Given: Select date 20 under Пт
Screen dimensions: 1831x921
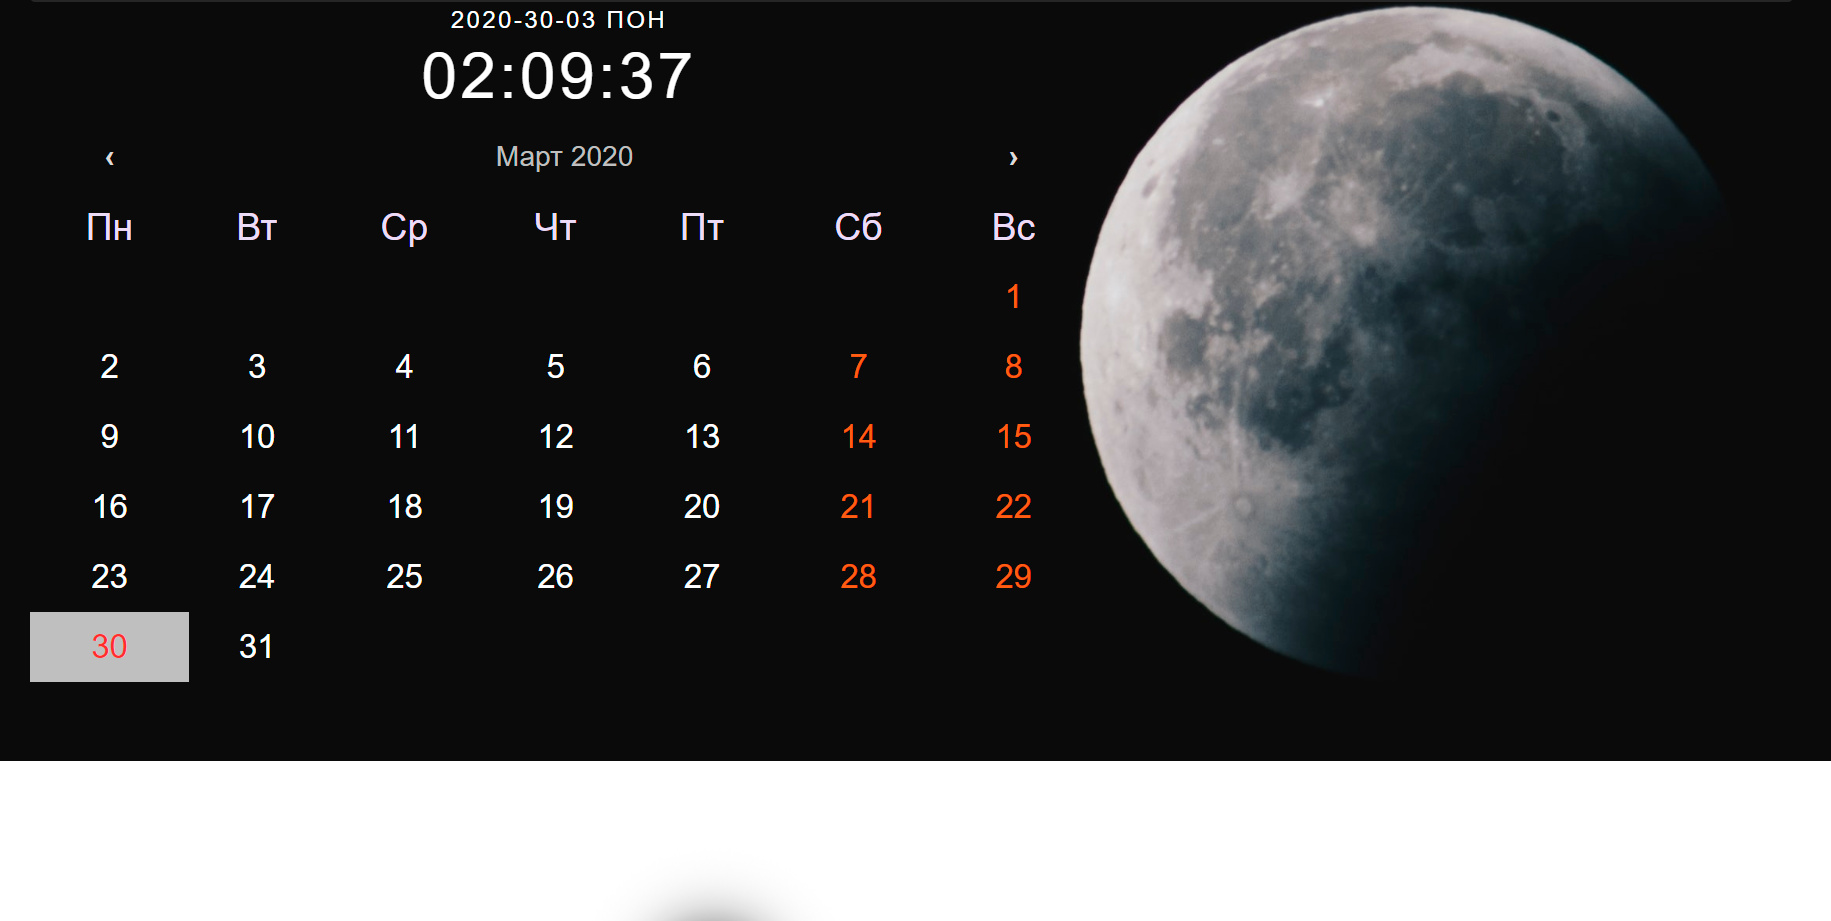Looking at the screenshot, I should click(701, 507).
